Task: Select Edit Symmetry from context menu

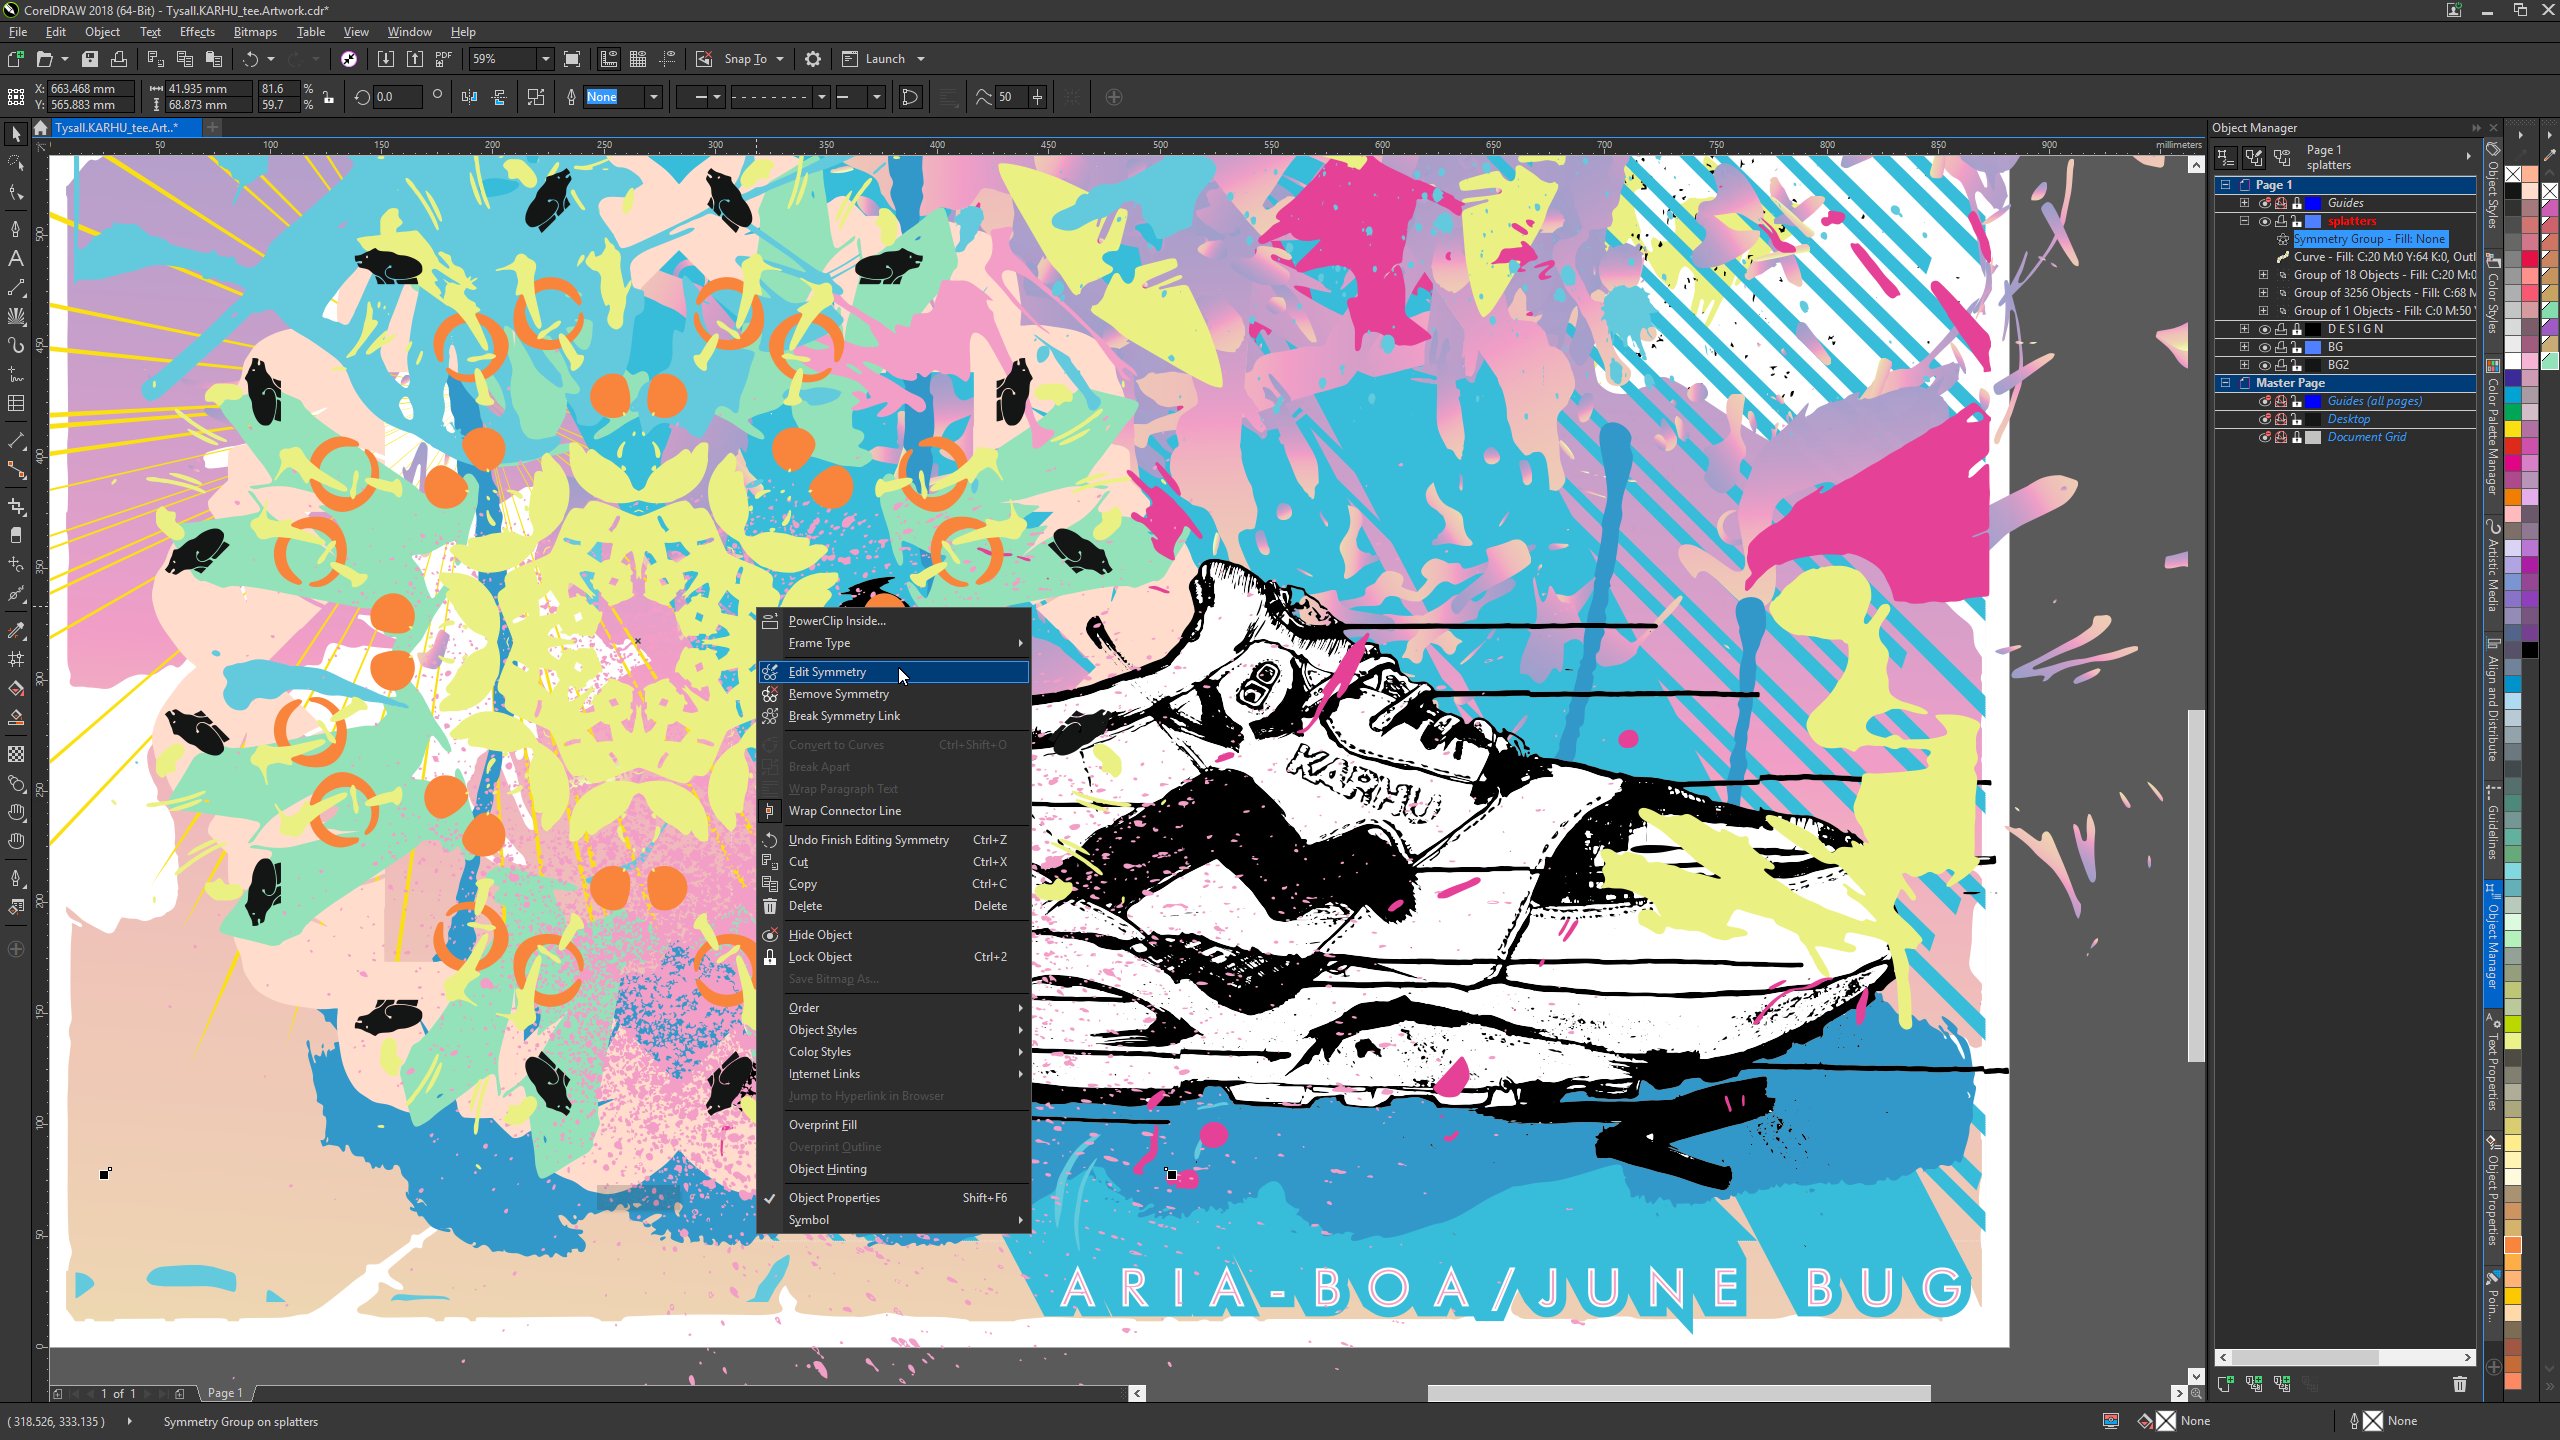Action: click(x=826, y=670)
